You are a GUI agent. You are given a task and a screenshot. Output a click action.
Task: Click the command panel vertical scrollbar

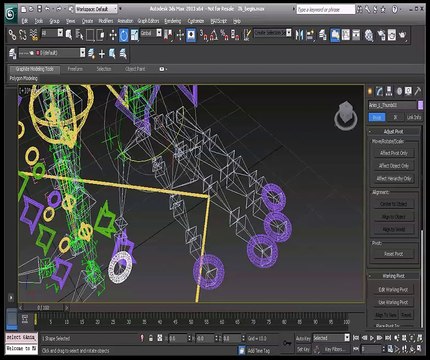[x=423, y=278]
